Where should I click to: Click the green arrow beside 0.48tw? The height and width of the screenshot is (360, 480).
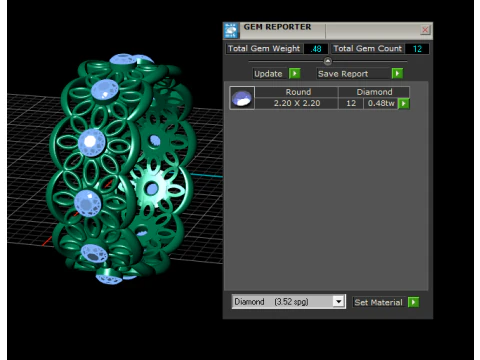404,103
